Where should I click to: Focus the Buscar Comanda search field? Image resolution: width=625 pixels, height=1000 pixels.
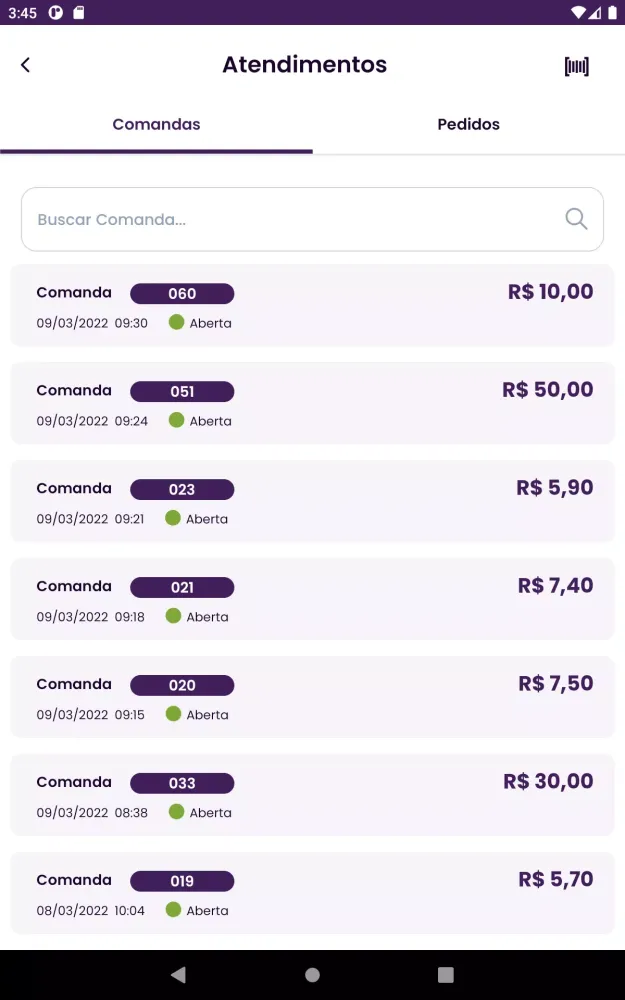click(x=312, y=219)
